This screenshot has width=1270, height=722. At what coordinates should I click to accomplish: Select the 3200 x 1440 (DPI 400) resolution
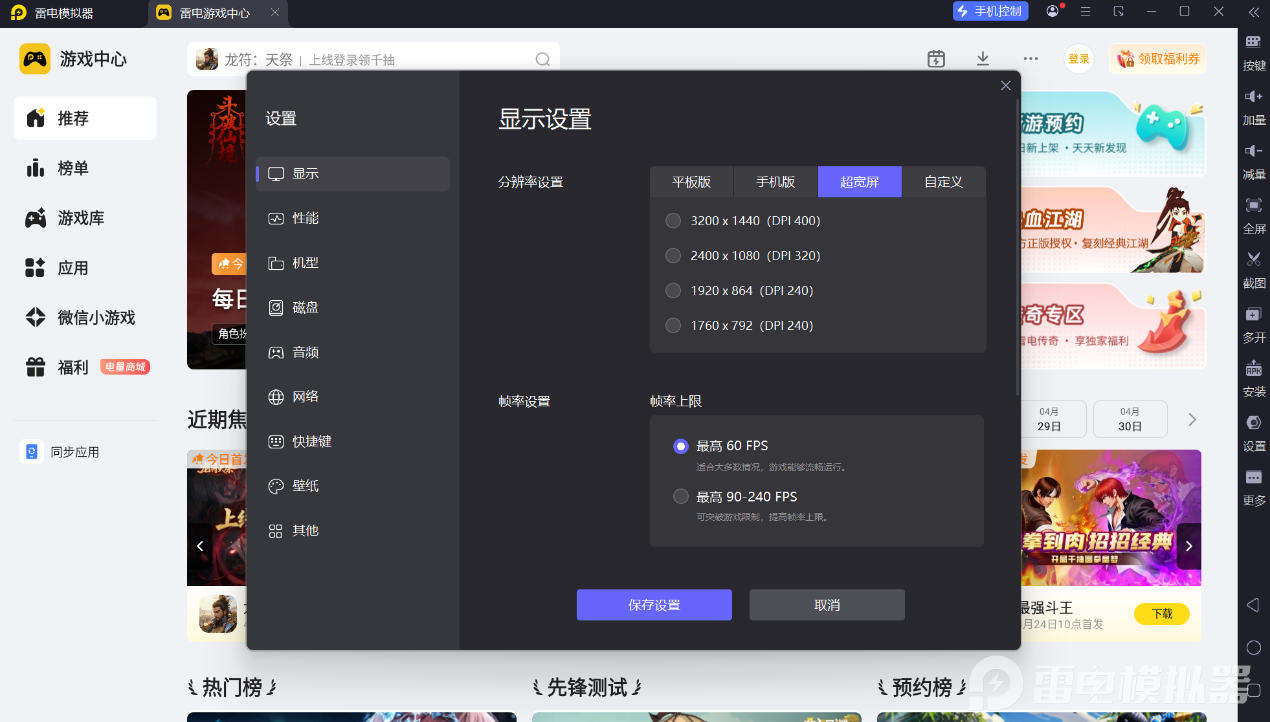pos(744,220)
